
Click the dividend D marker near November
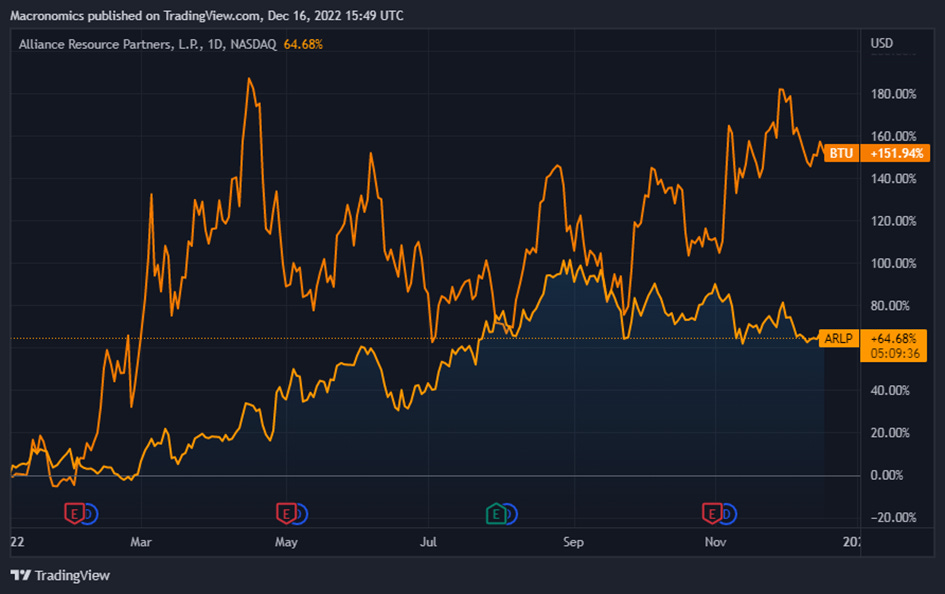pos(729,514)
